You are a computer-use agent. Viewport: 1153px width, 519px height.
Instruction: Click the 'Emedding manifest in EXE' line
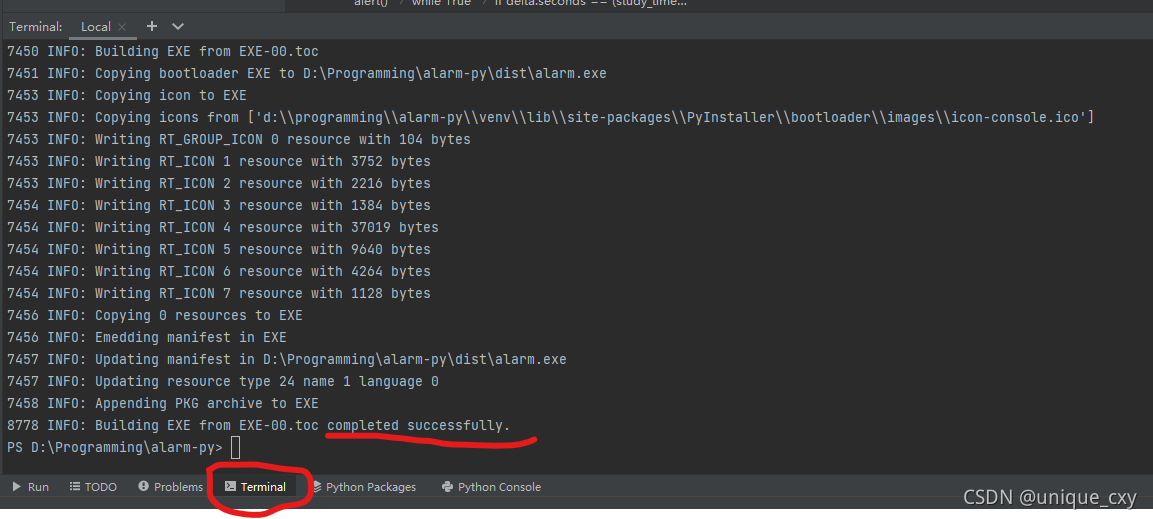click(146, 338)
